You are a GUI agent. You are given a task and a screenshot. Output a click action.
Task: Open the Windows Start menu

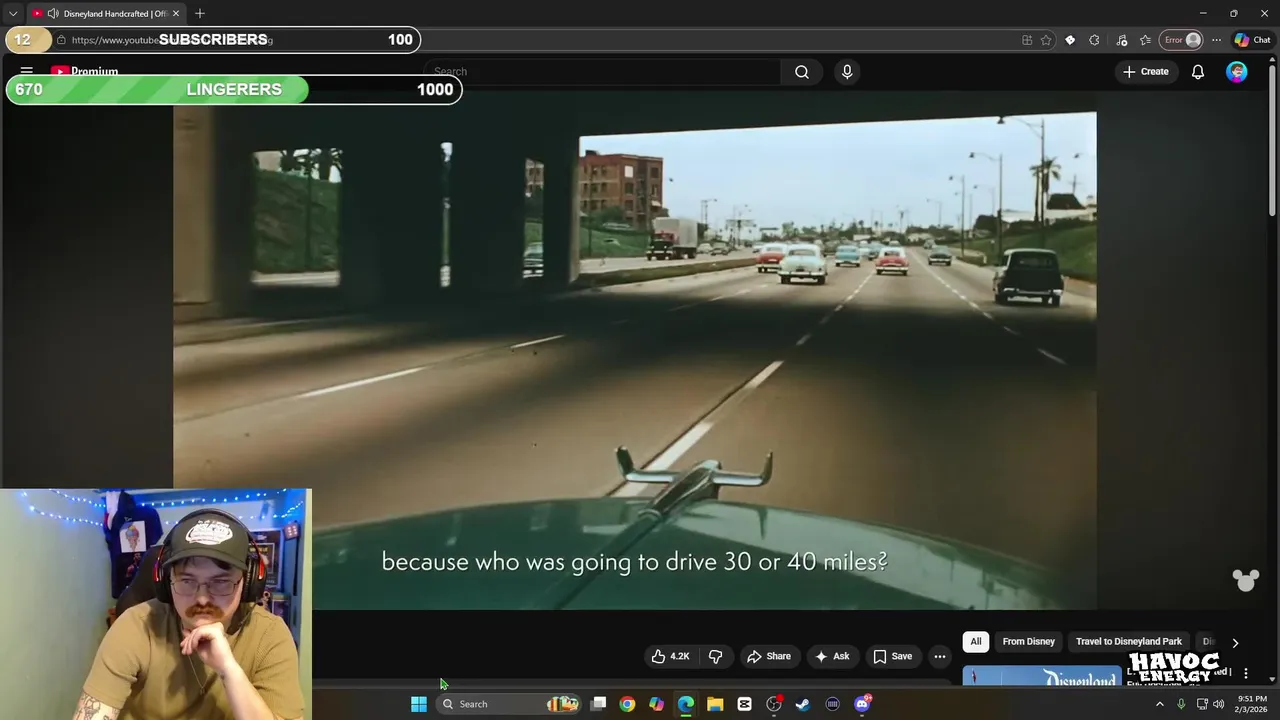point(419,704)
